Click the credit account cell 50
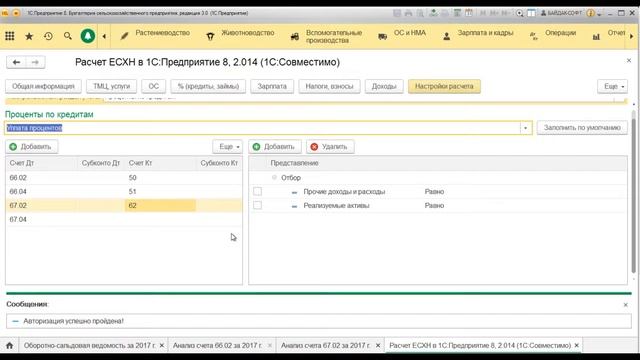 (x=160, y=178)
